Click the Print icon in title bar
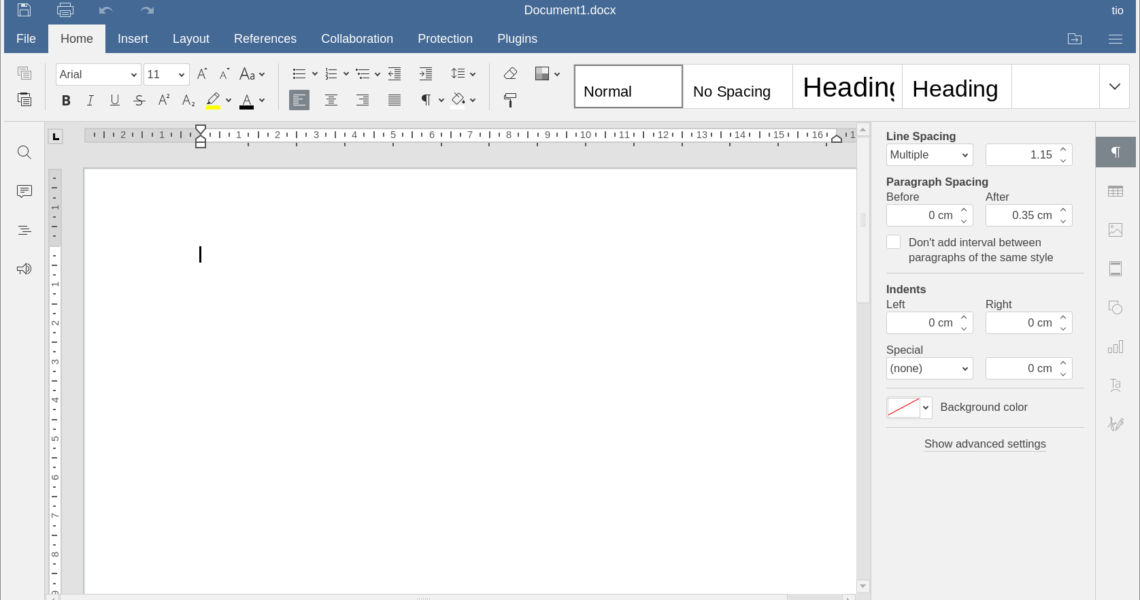1140x600 pixels. 65,11
